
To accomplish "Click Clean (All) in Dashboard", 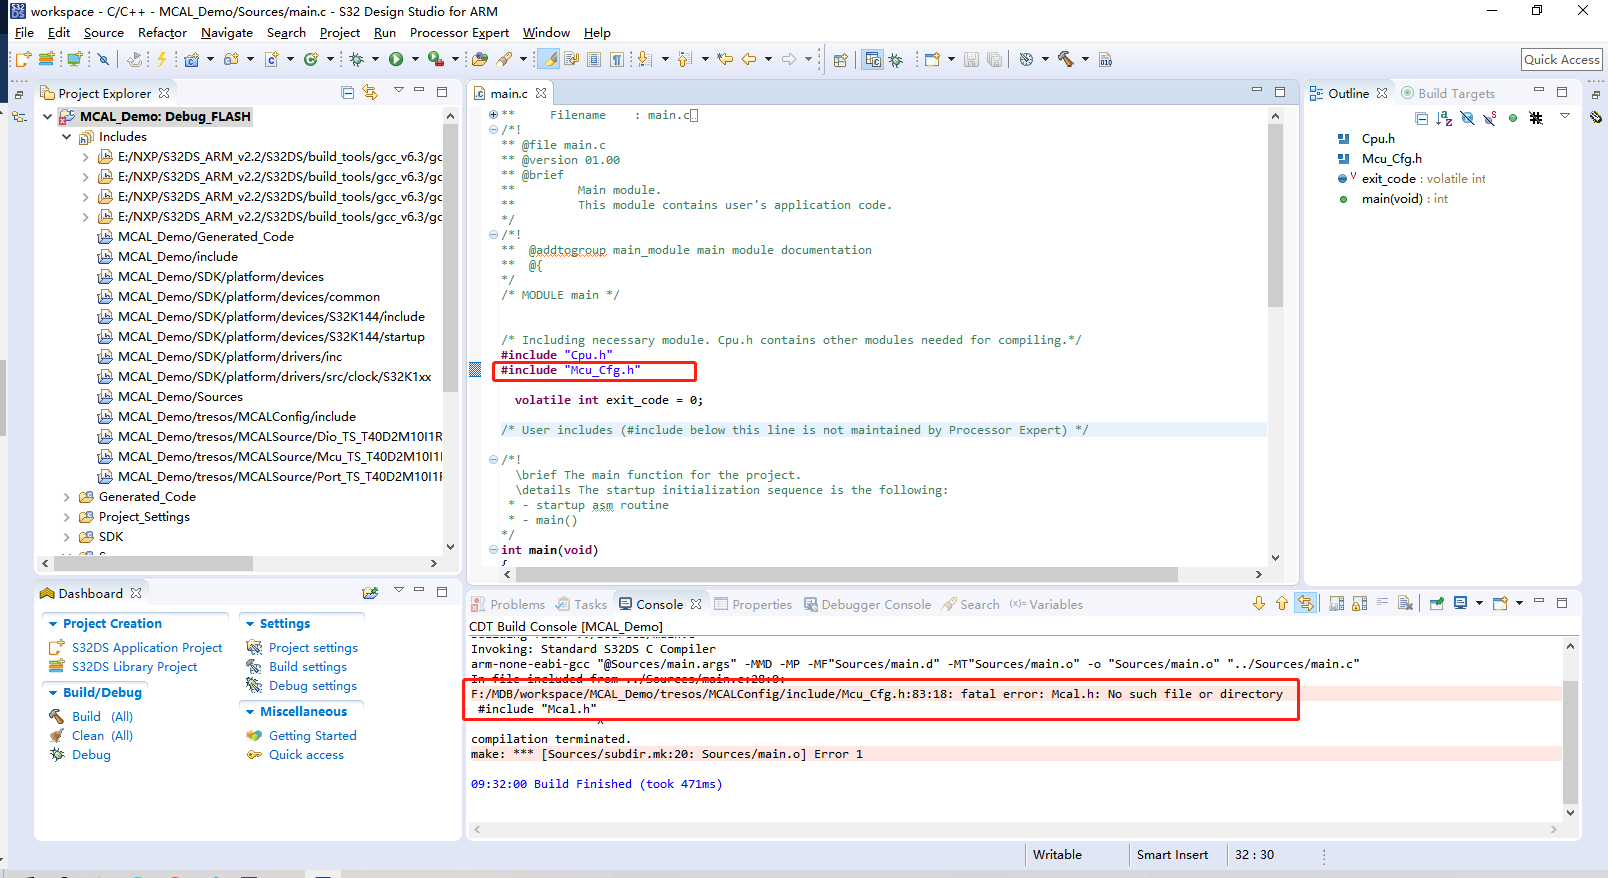I will (x=102, y=736).
